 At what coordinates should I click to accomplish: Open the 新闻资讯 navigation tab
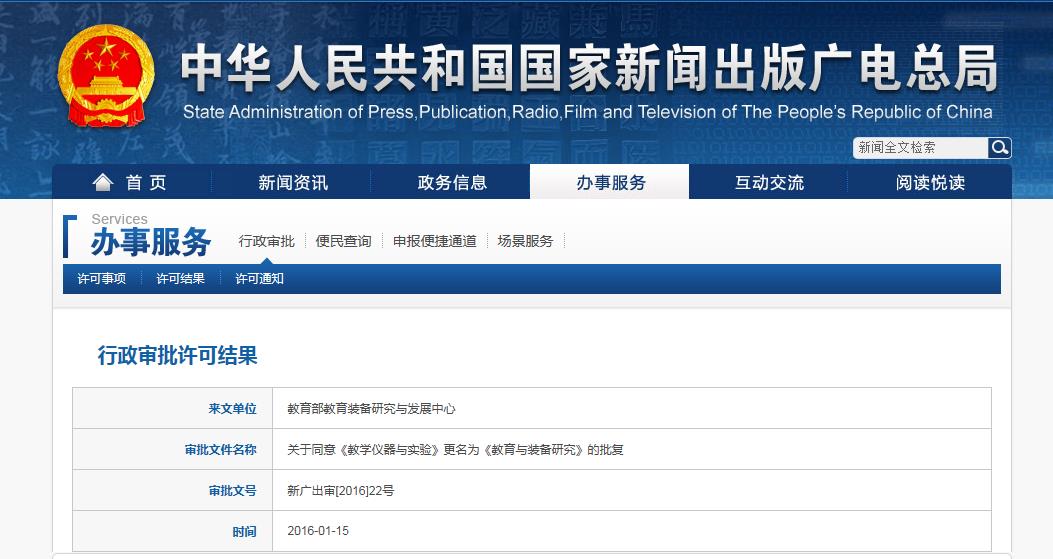click(292, 182)
